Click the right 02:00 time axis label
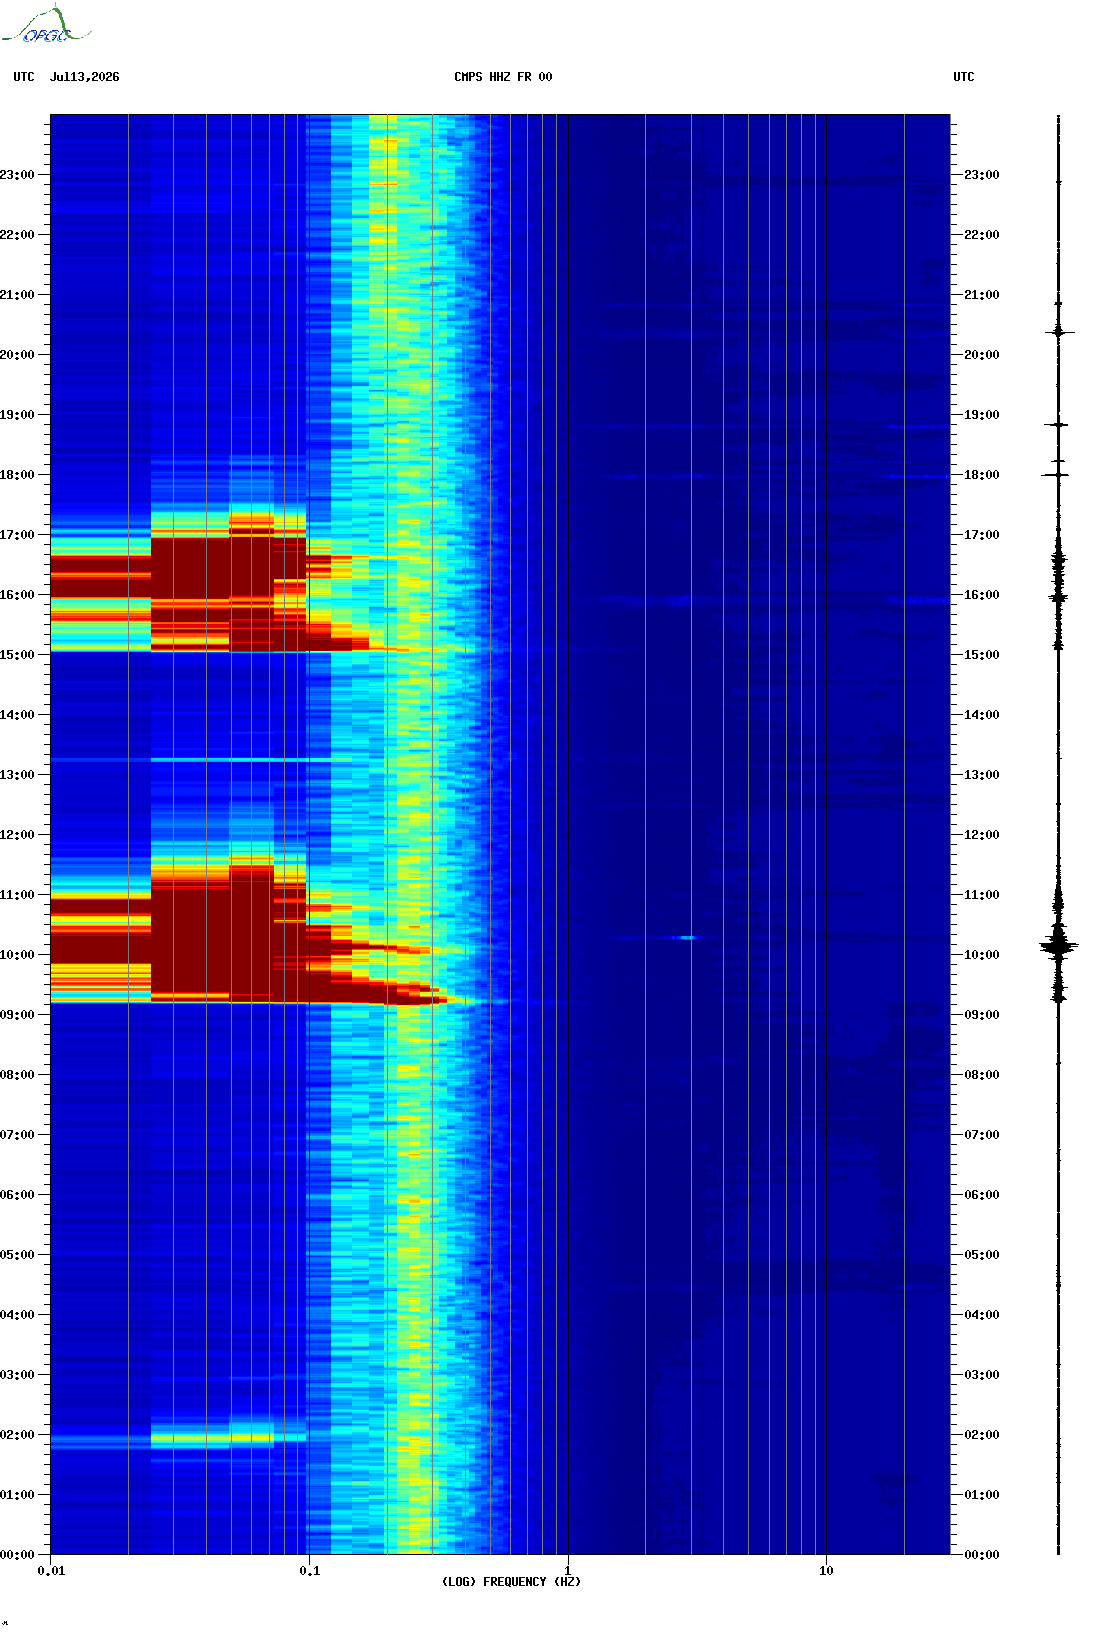This screenshot has height=1634, width=1102. [x=981, y=1435]
